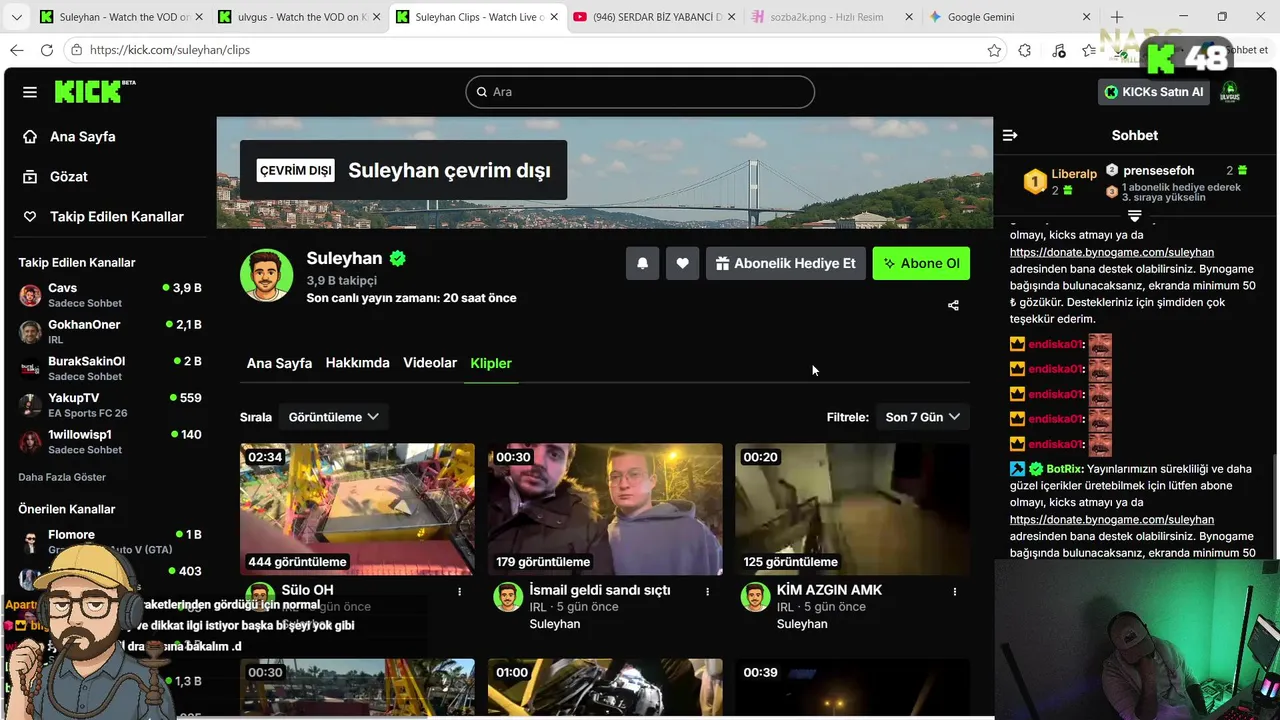The width and height of the screenshot is (1280, 720).
Task: Switch to the Hakkımda tab
Action: tap(357, 363)
